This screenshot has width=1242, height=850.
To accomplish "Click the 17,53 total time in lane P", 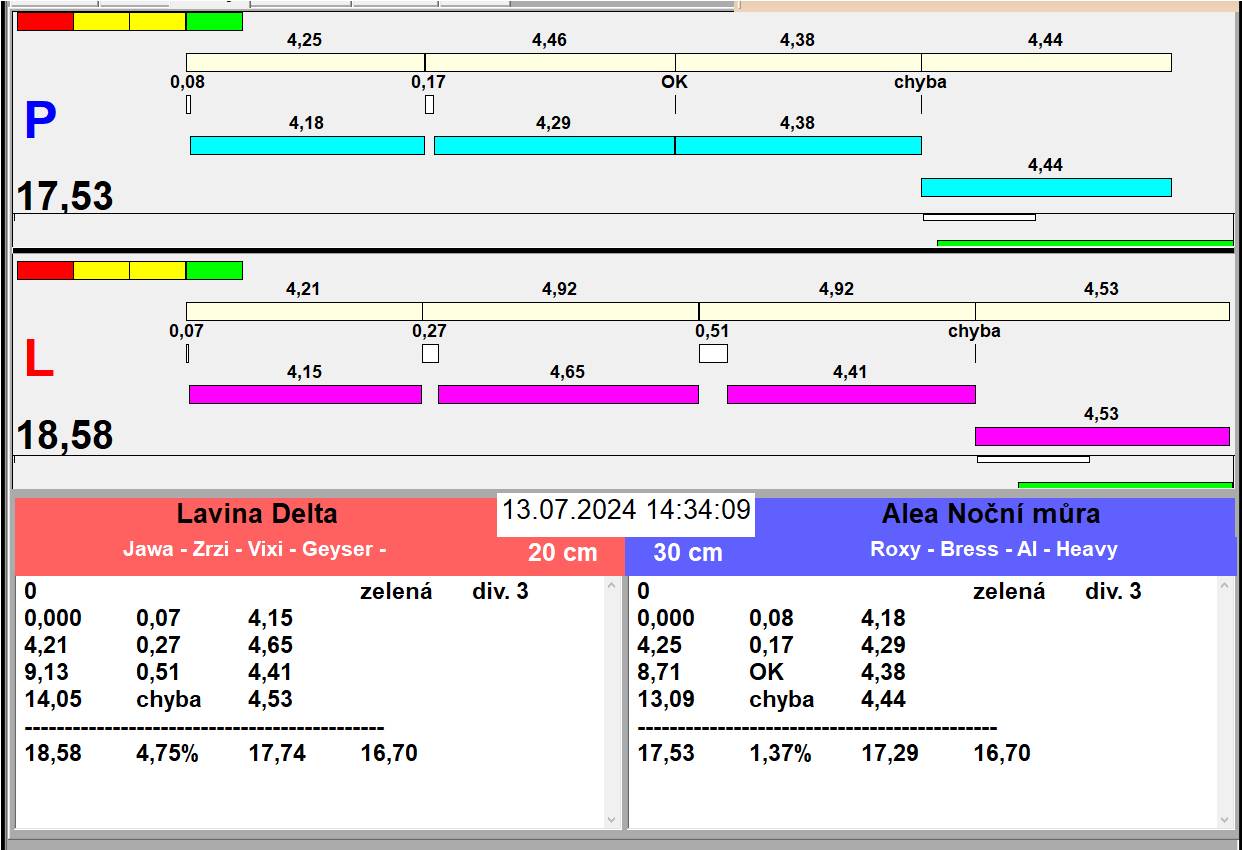I will pos(65,196).
